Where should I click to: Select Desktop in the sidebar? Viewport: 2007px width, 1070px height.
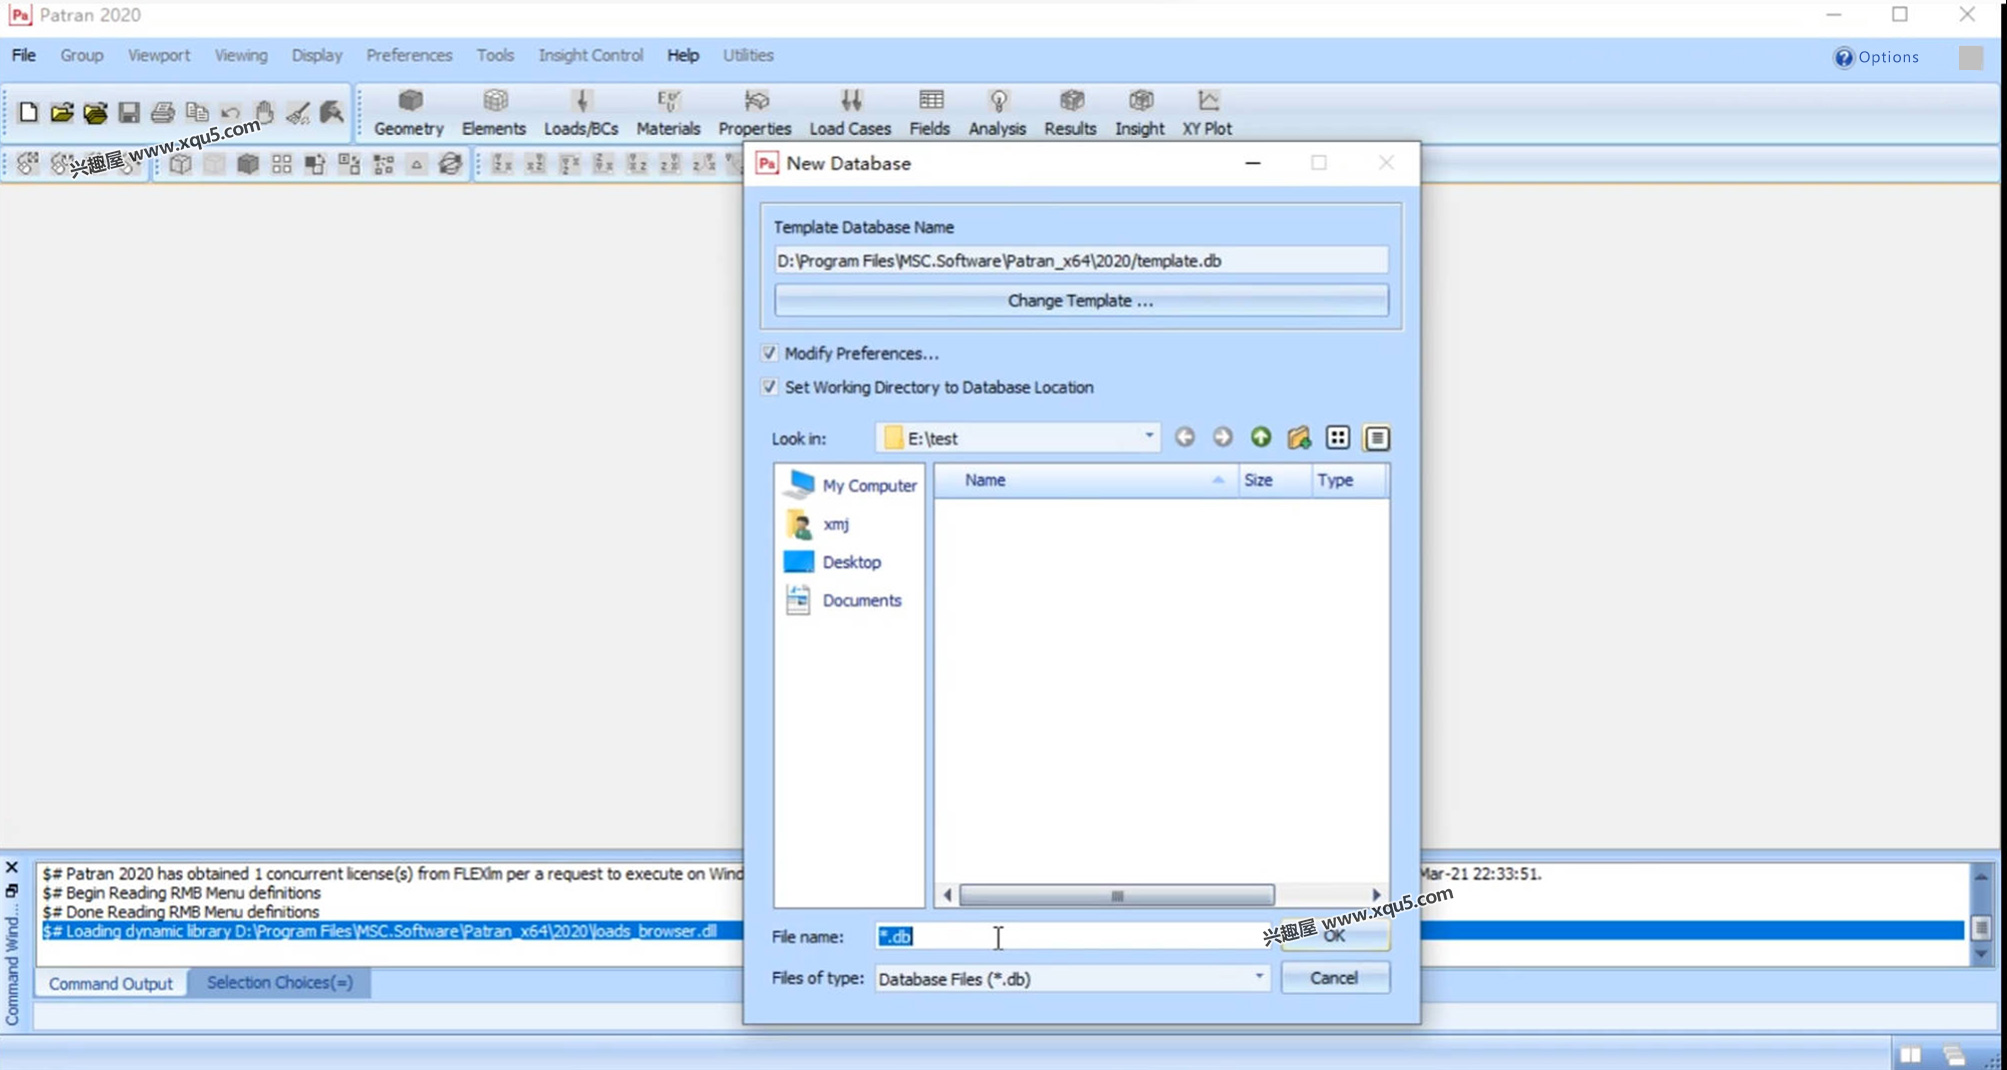click(x=833, y=562)
